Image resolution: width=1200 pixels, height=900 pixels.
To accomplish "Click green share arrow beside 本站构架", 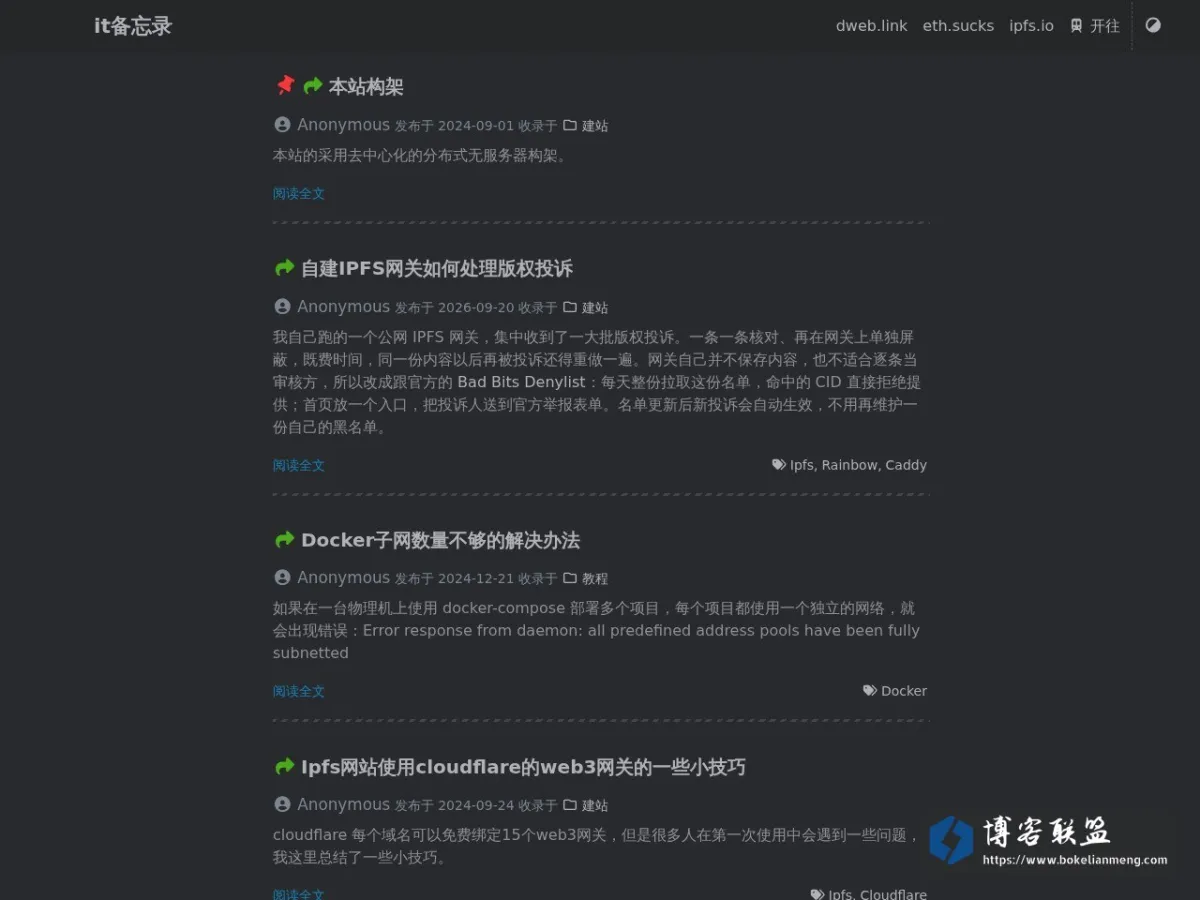I will click(x=313, y=86).
